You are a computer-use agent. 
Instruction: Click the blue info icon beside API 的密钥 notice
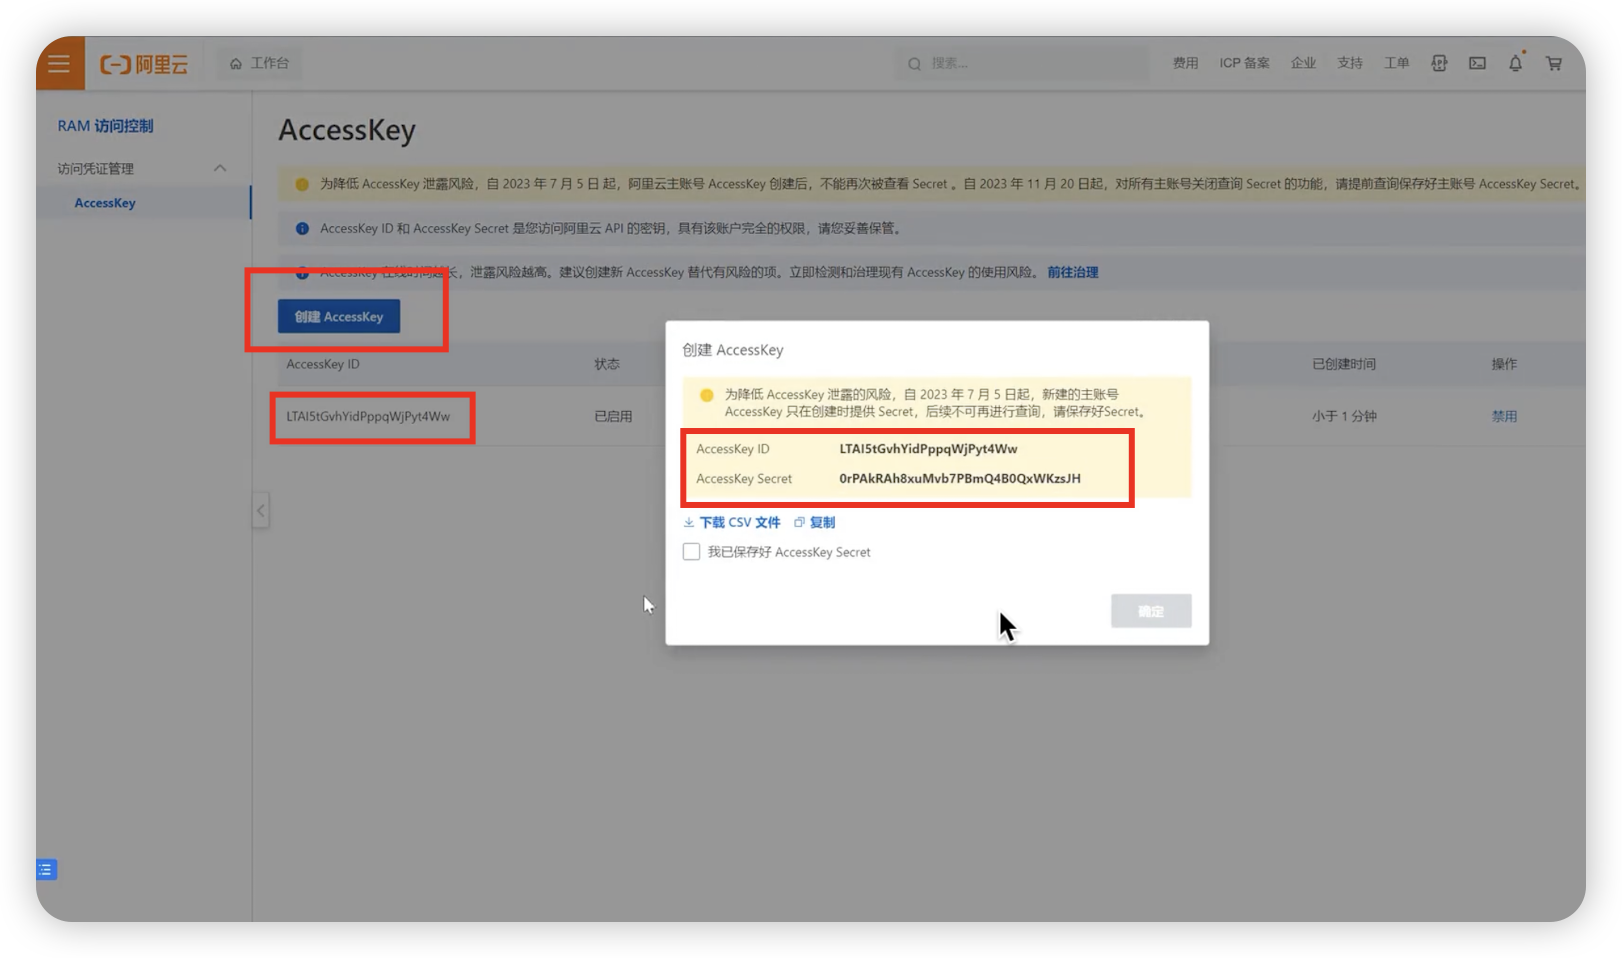tap(302, 229)
